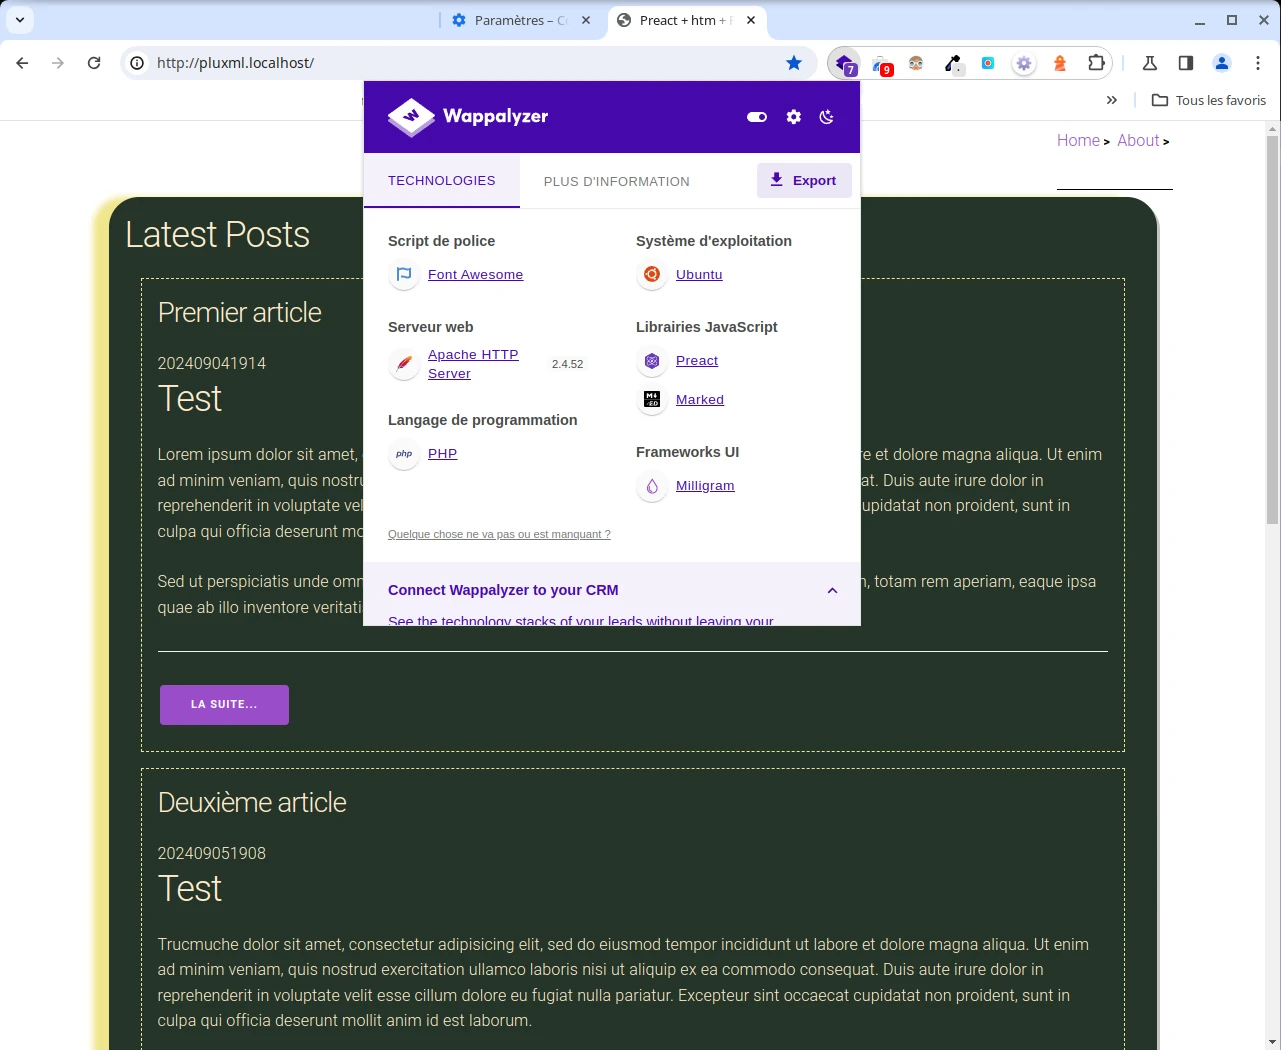The height and width of the screenshot is (1050, 1281).
Task: Open Tous les favoris folder
Action: 1209,100
